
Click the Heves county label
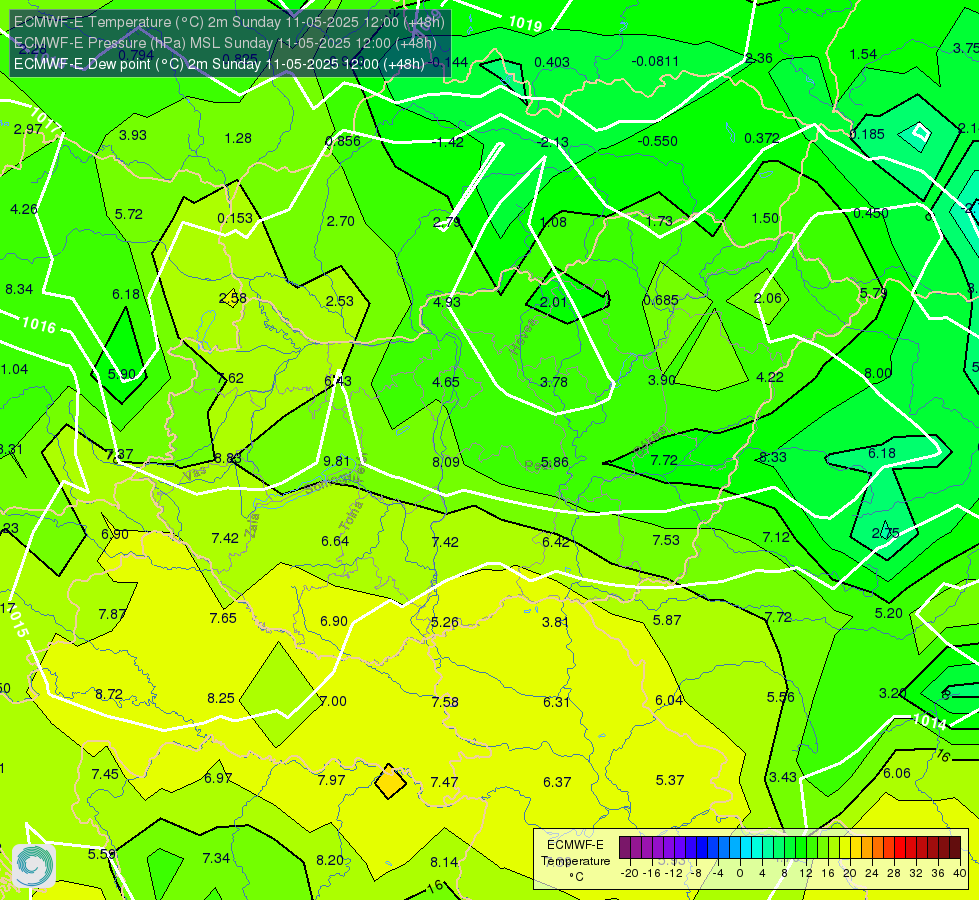pyautogui.click(x=524, y=335)
